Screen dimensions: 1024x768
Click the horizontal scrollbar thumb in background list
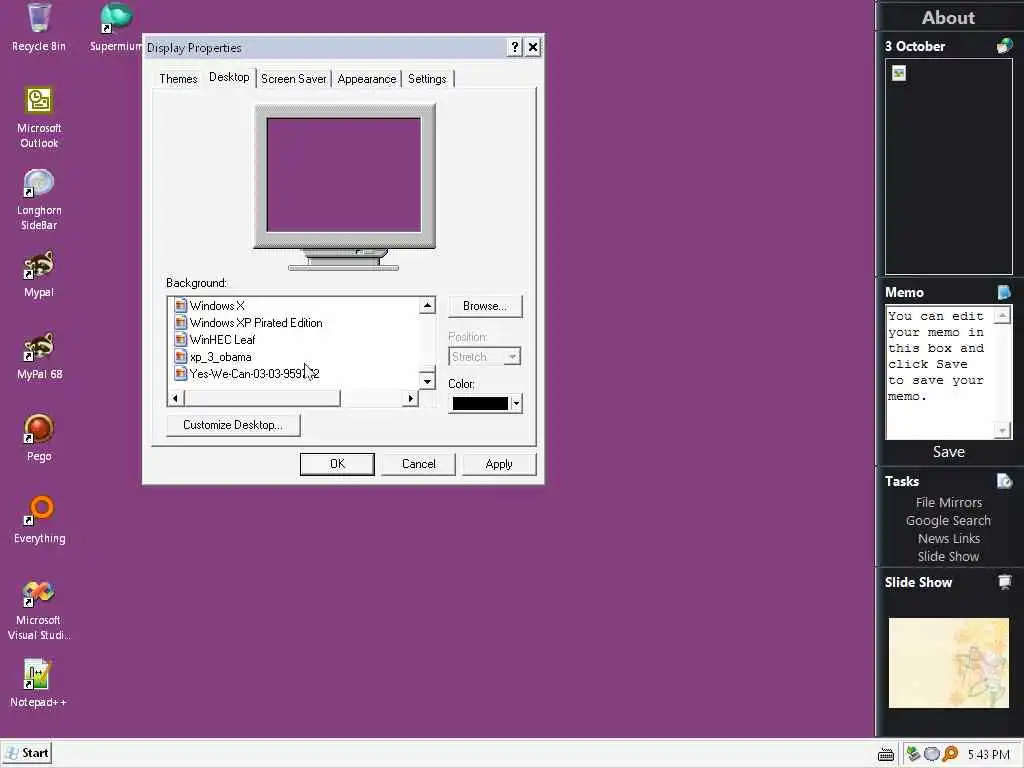[263, 398]
